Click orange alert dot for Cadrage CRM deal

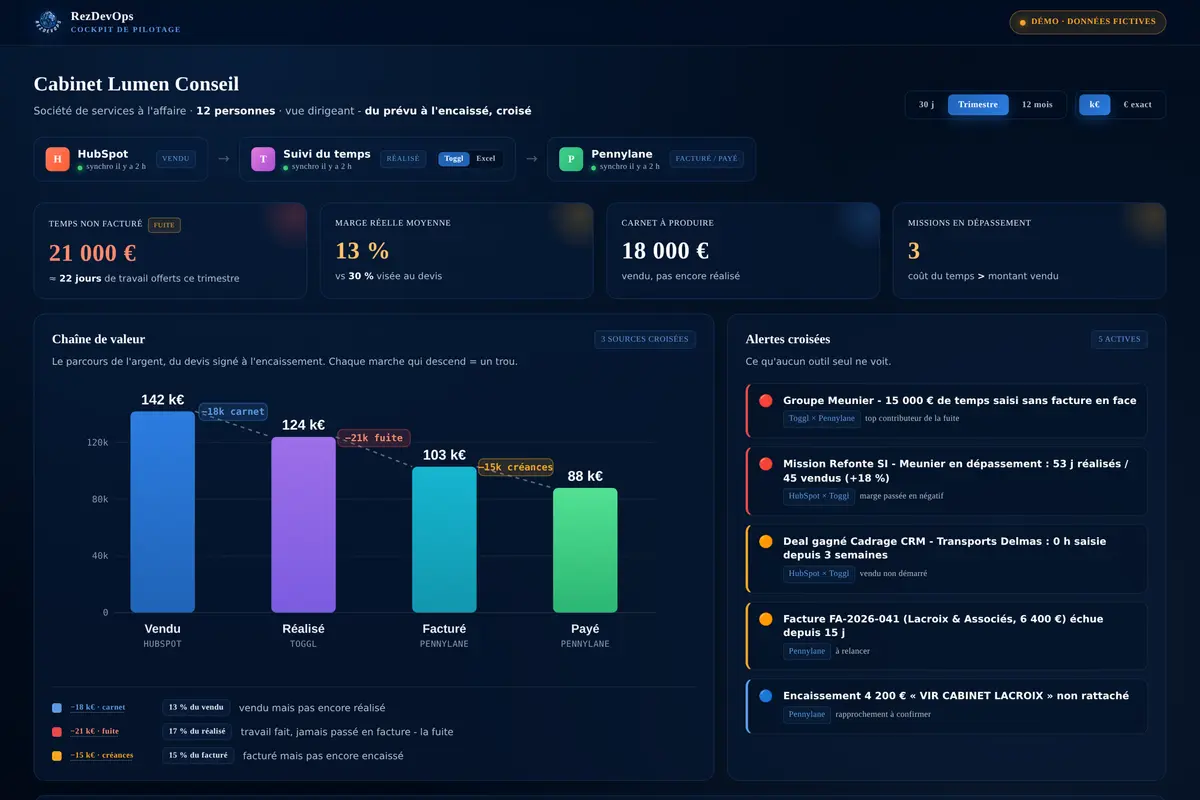[x=766, y=542]
